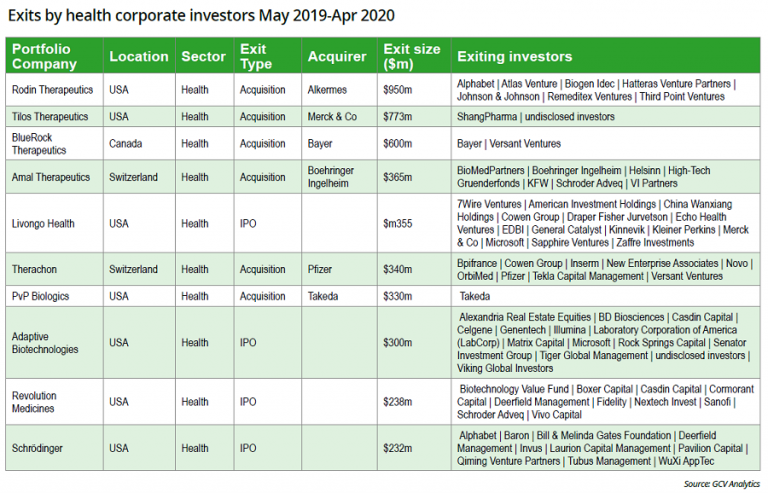Image resolution: width=768 pixels, height=493 pixels.
Task: Click the Source: GCV Analytics text
Action: coord(715,483)
